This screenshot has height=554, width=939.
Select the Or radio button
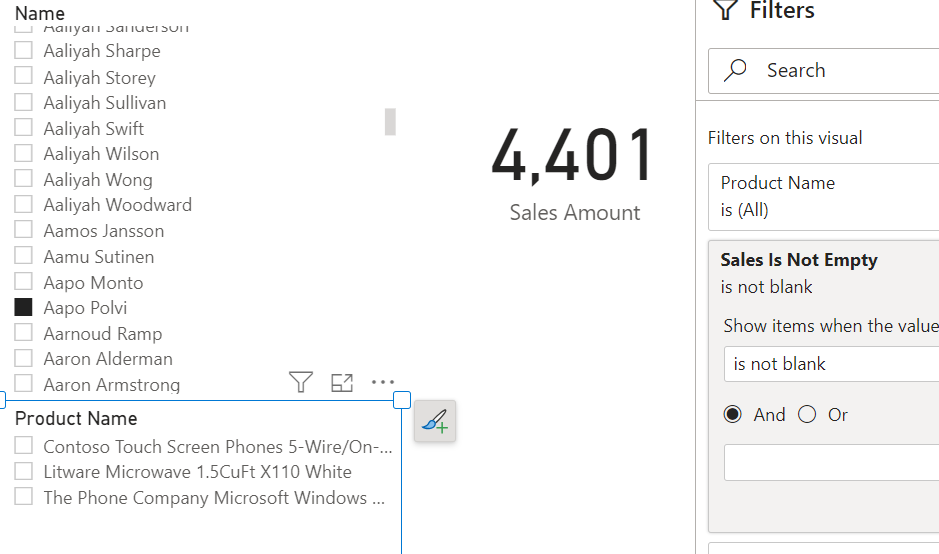tap(807, 415)
